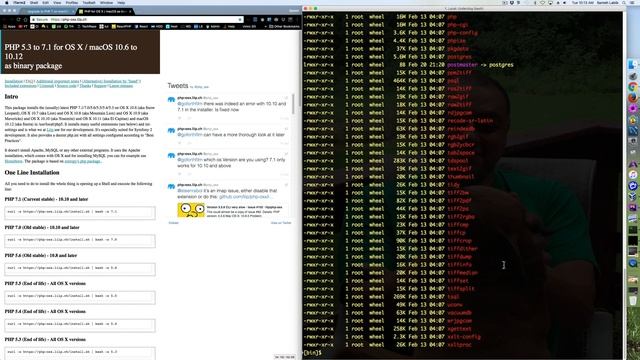Screen dimensions: 640x360
Task: Select the 'PHP for OS X / macOS' tab
Action: pos(104,11)
